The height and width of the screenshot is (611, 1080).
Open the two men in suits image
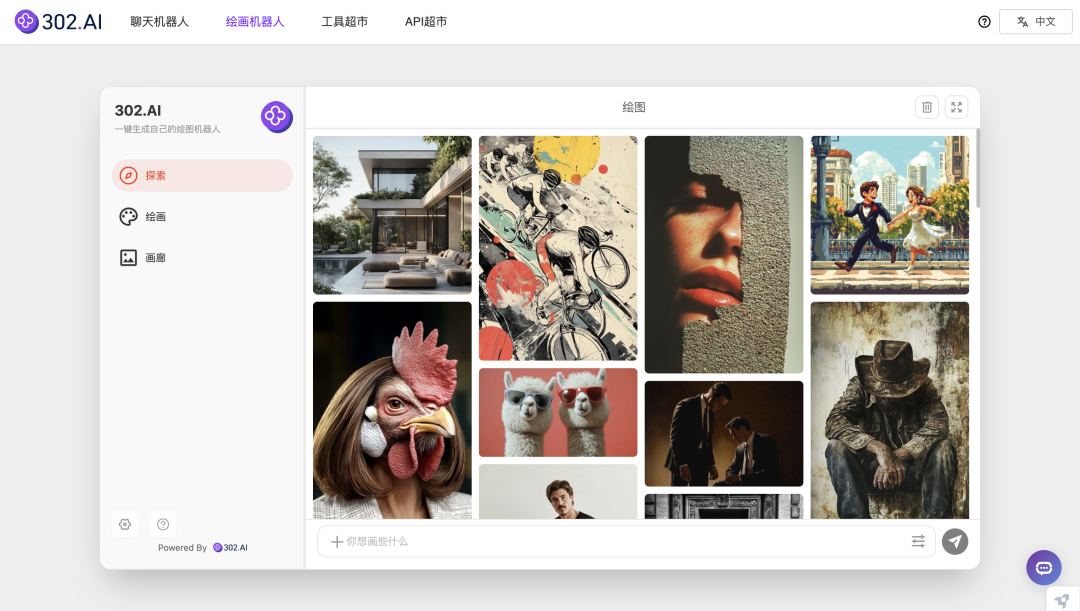(x=724, y=433)
